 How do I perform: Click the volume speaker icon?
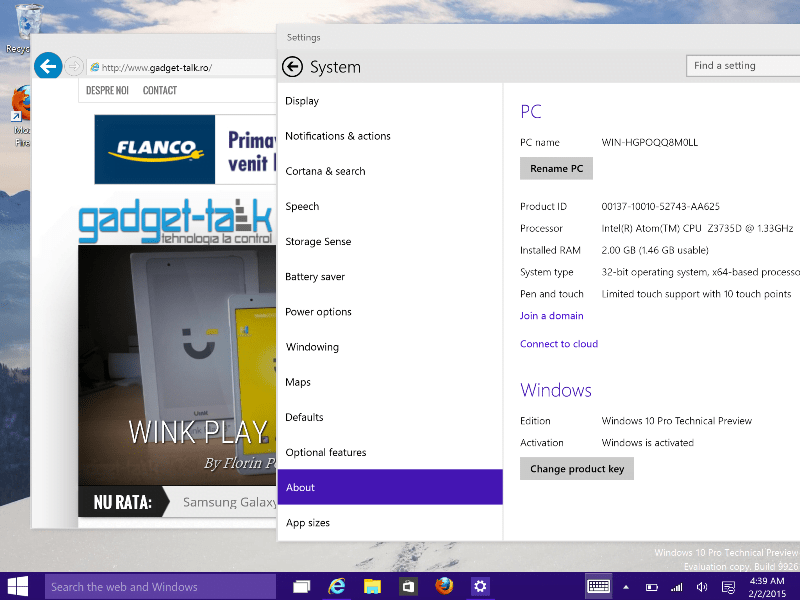click(702, 587)
